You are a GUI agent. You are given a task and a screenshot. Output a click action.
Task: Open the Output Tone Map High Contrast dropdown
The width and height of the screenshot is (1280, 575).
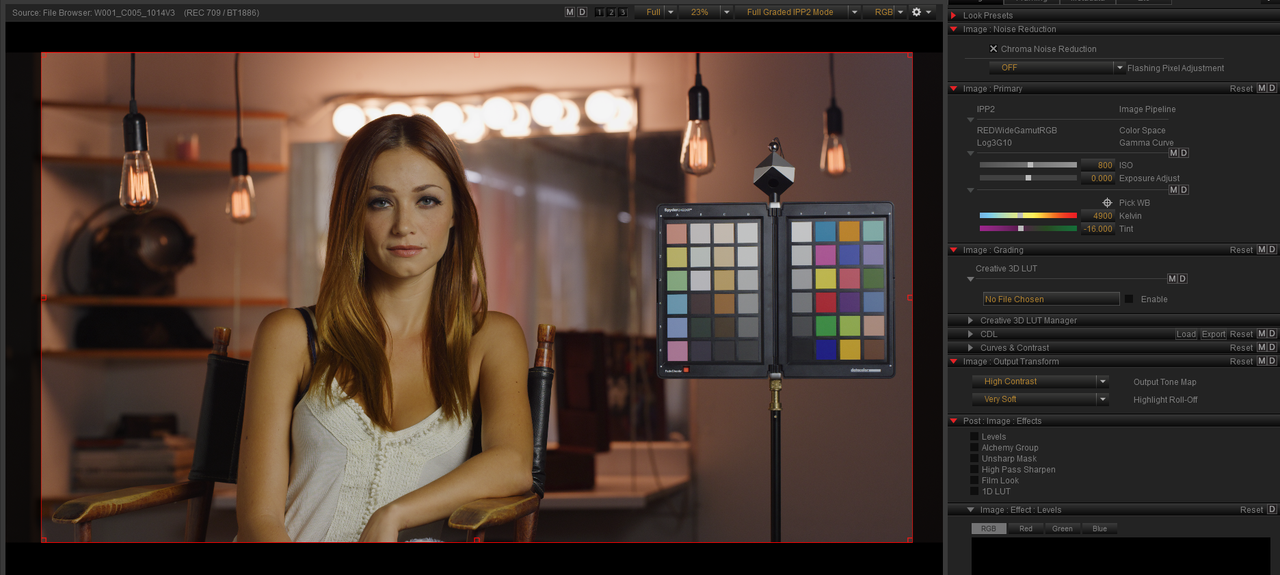(x=1040, y=382)
